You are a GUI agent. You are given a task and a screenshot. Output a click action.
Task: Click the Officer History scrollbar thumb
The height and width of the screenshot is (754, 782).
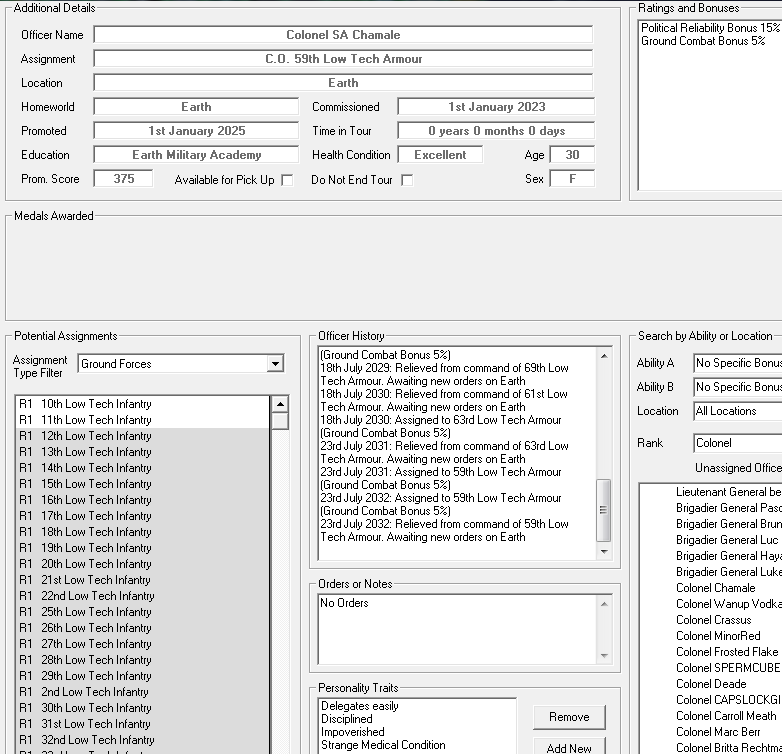603,510
